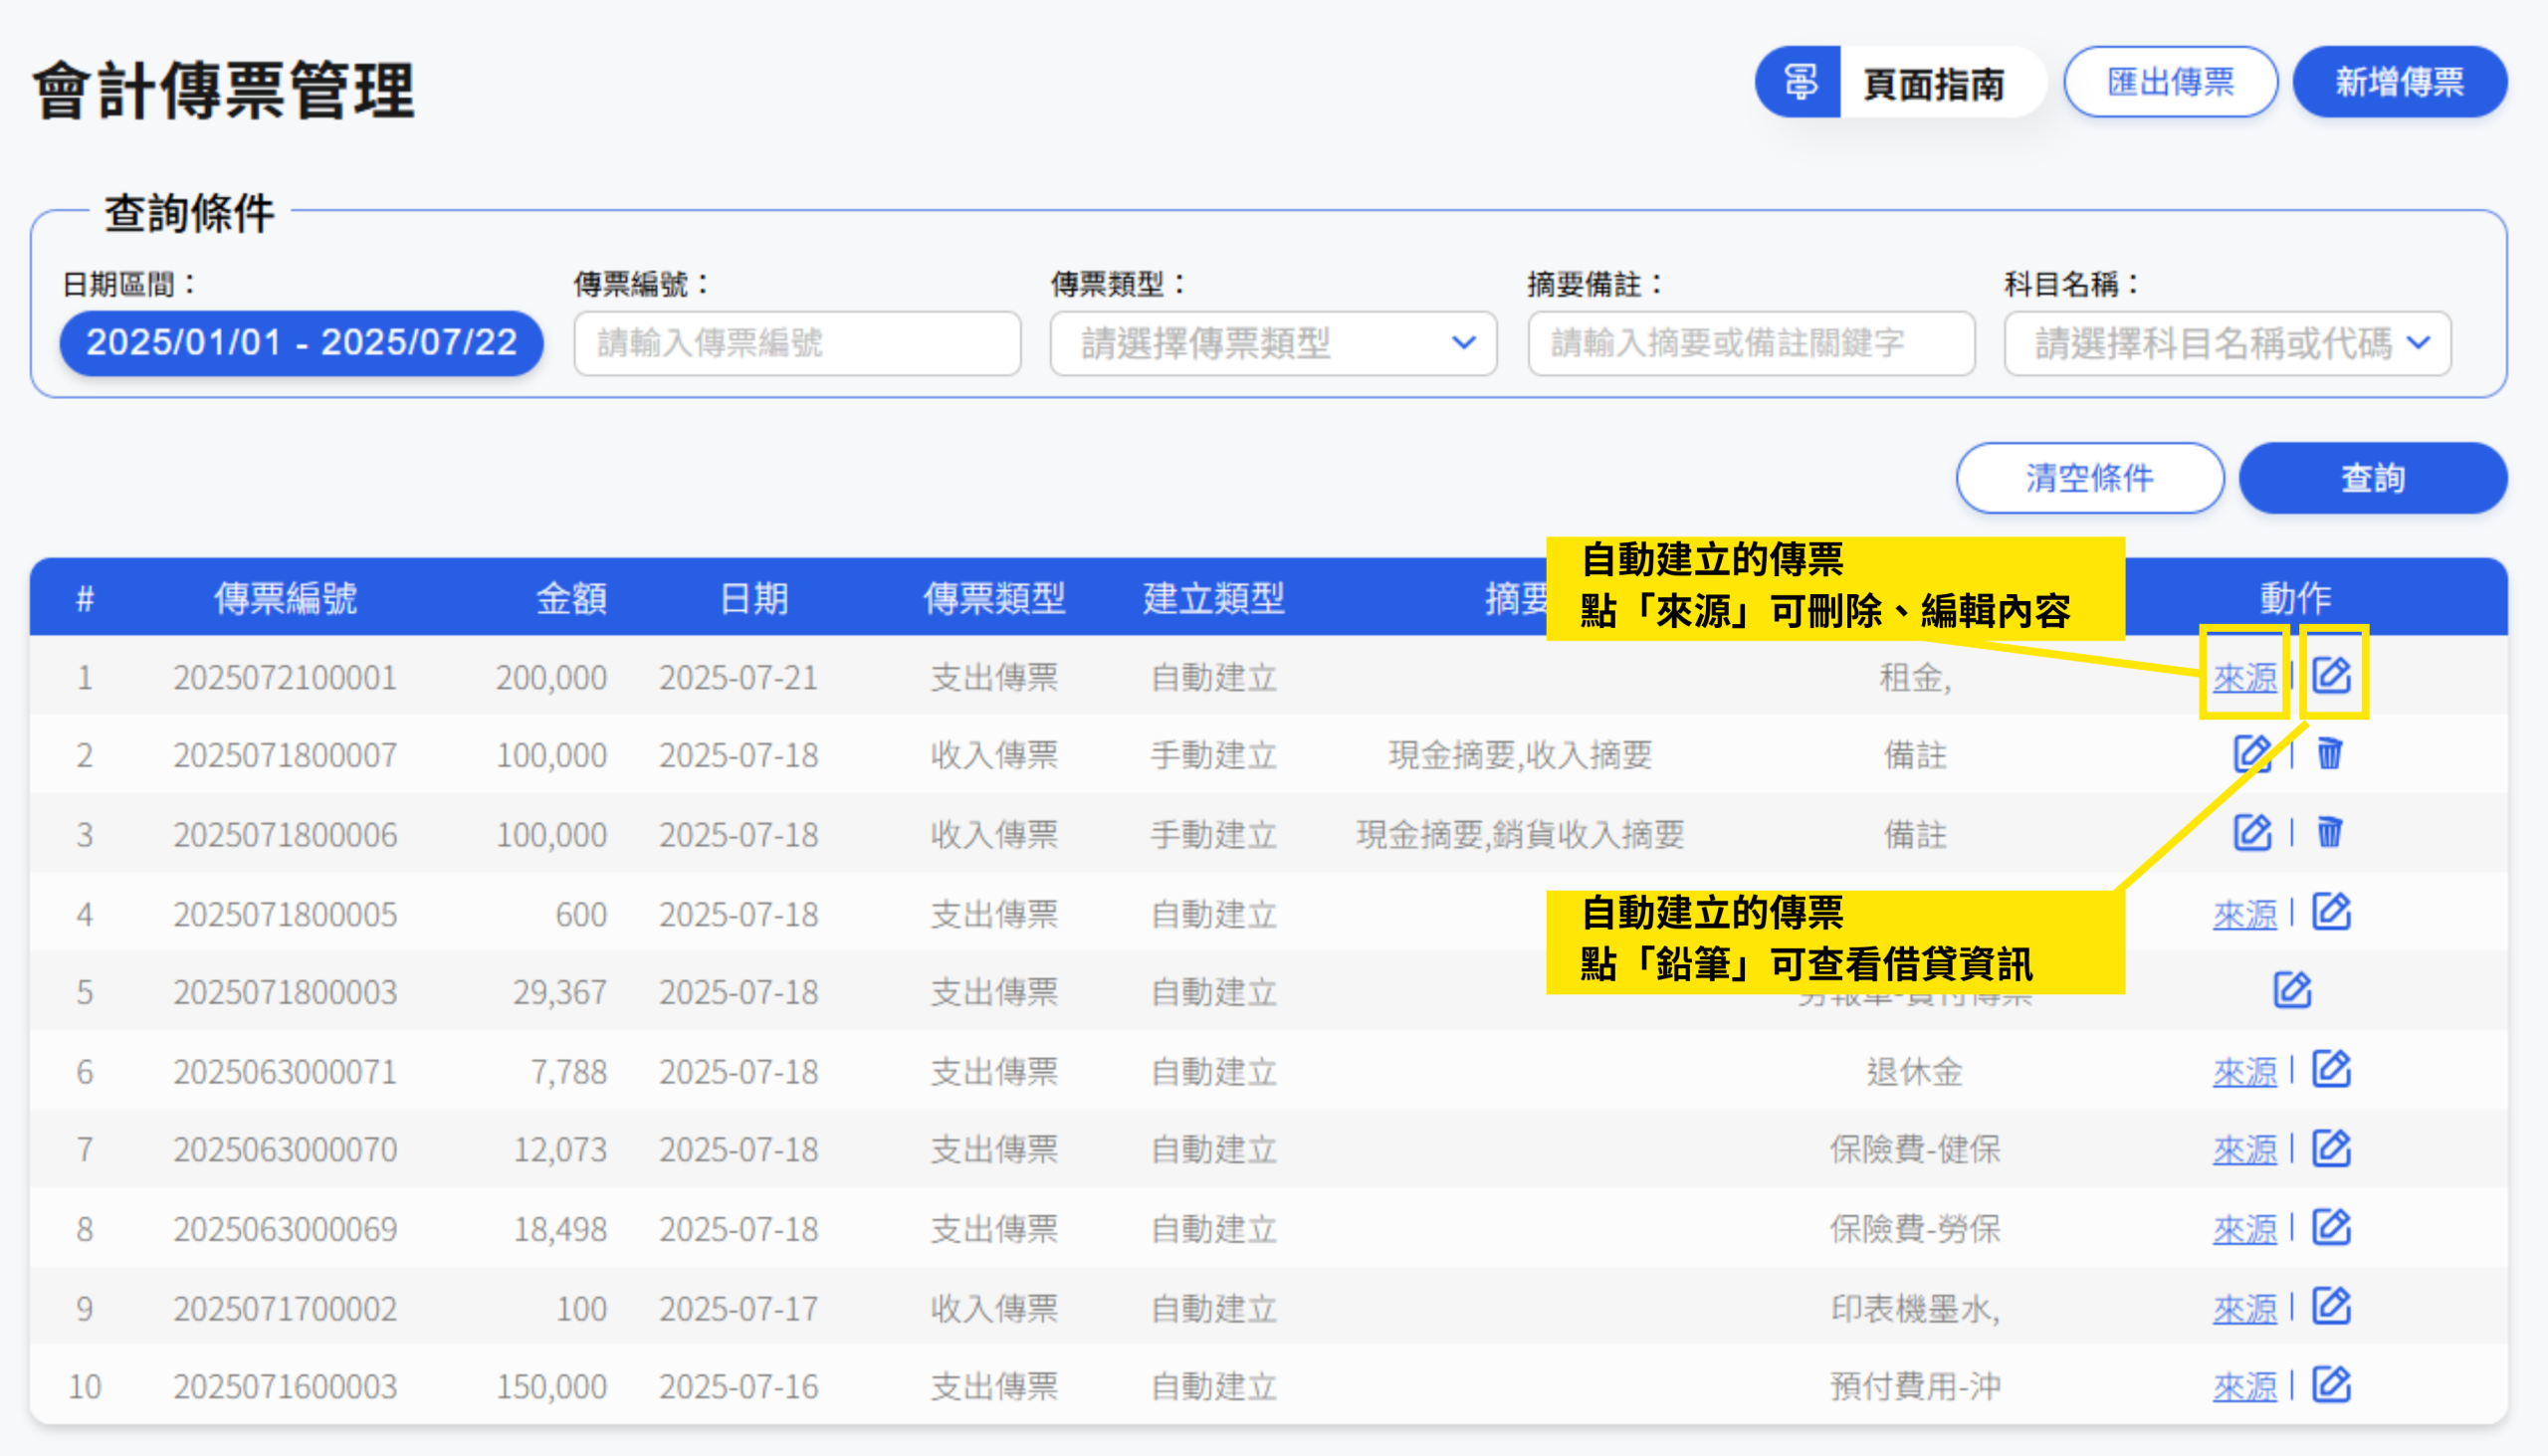Click the 頁面指南 guide icon
The height and width of the screenshot is (1456, 2548).
coord(1800,82)
